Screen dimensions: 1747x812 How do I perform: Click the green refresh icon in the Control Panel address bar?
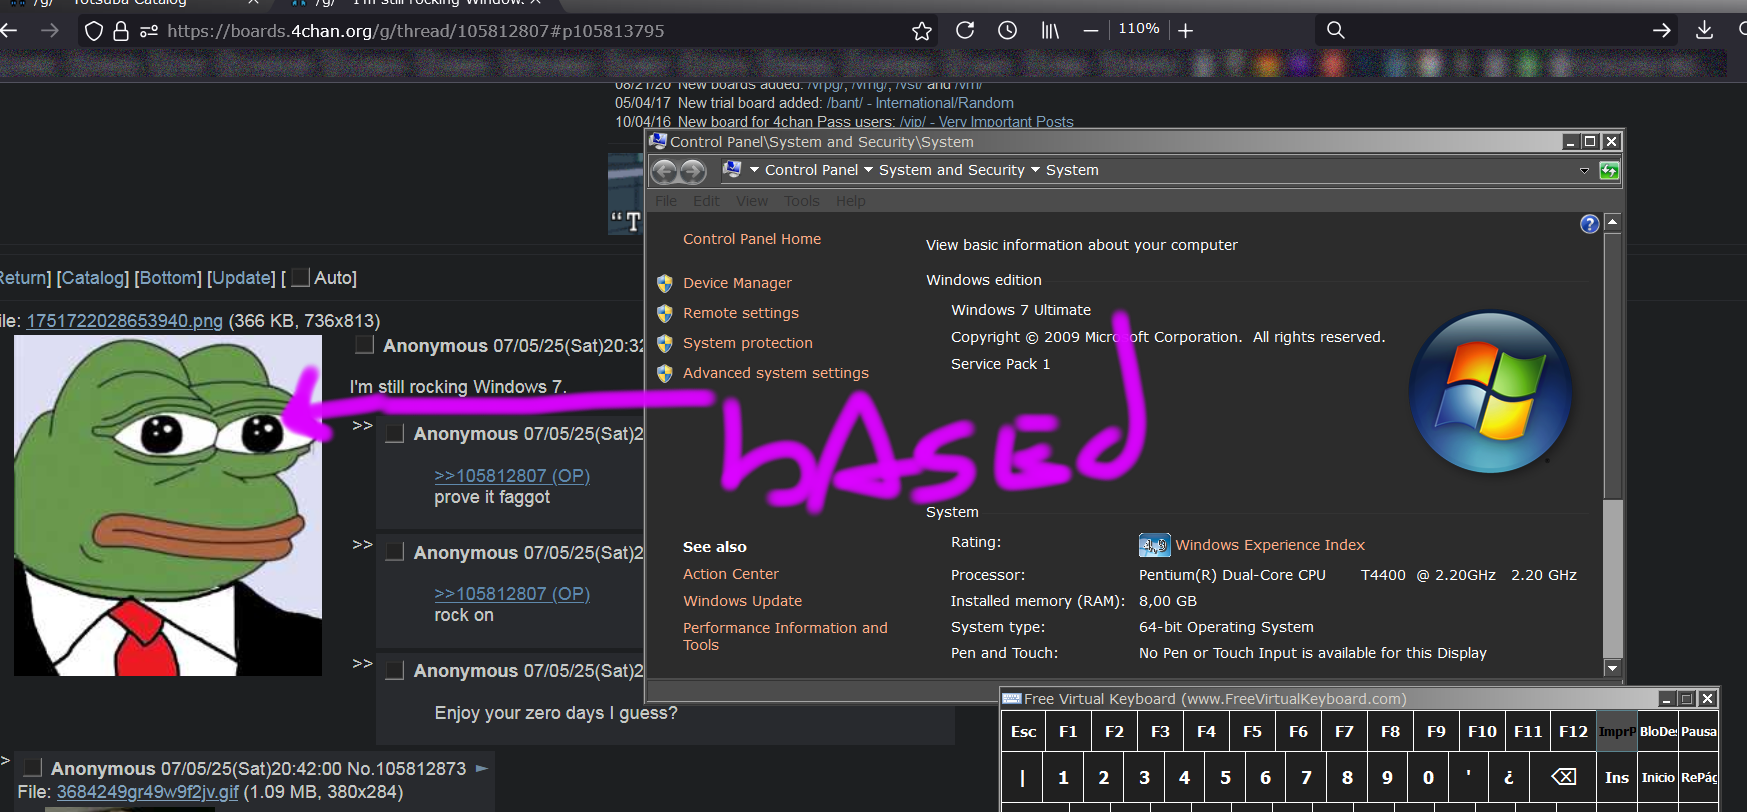[x=1609, y=171]
